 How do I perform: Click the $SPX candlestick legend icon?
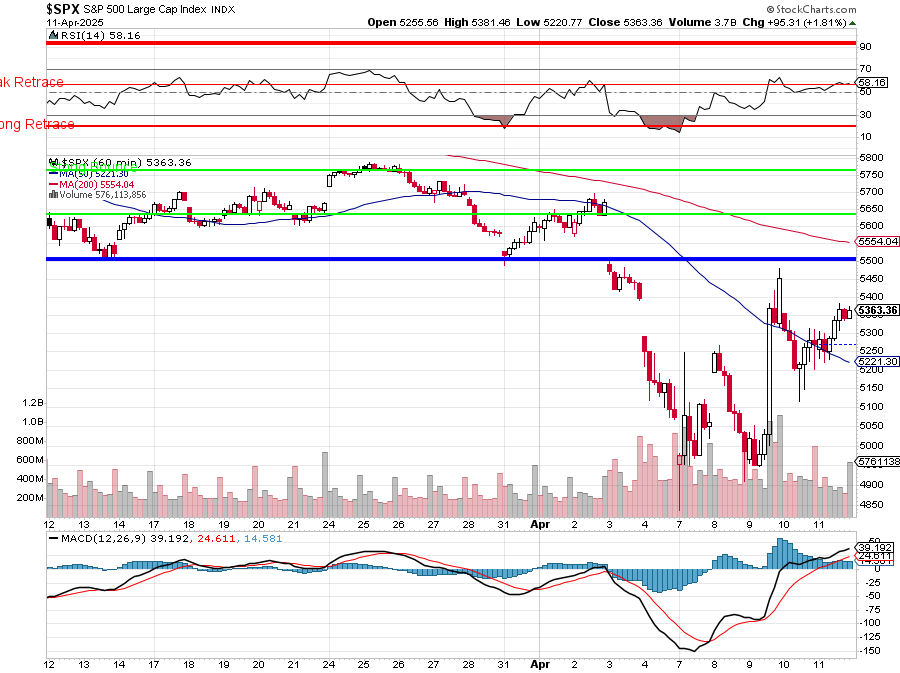pyautogui.click(x=50, y=162)
